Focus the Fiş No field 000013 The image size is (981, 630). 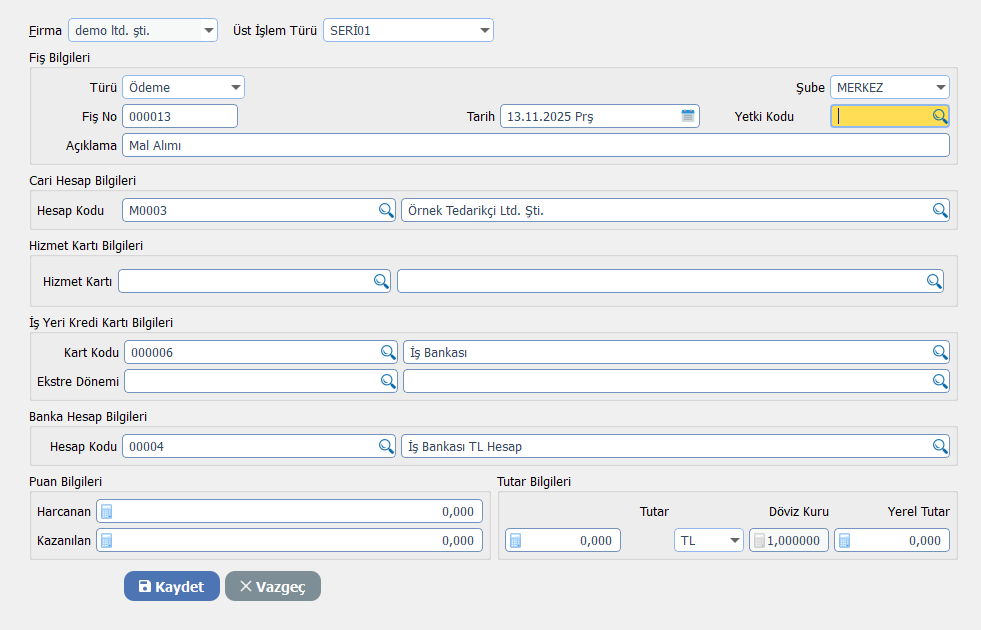[x=180, y=117]
